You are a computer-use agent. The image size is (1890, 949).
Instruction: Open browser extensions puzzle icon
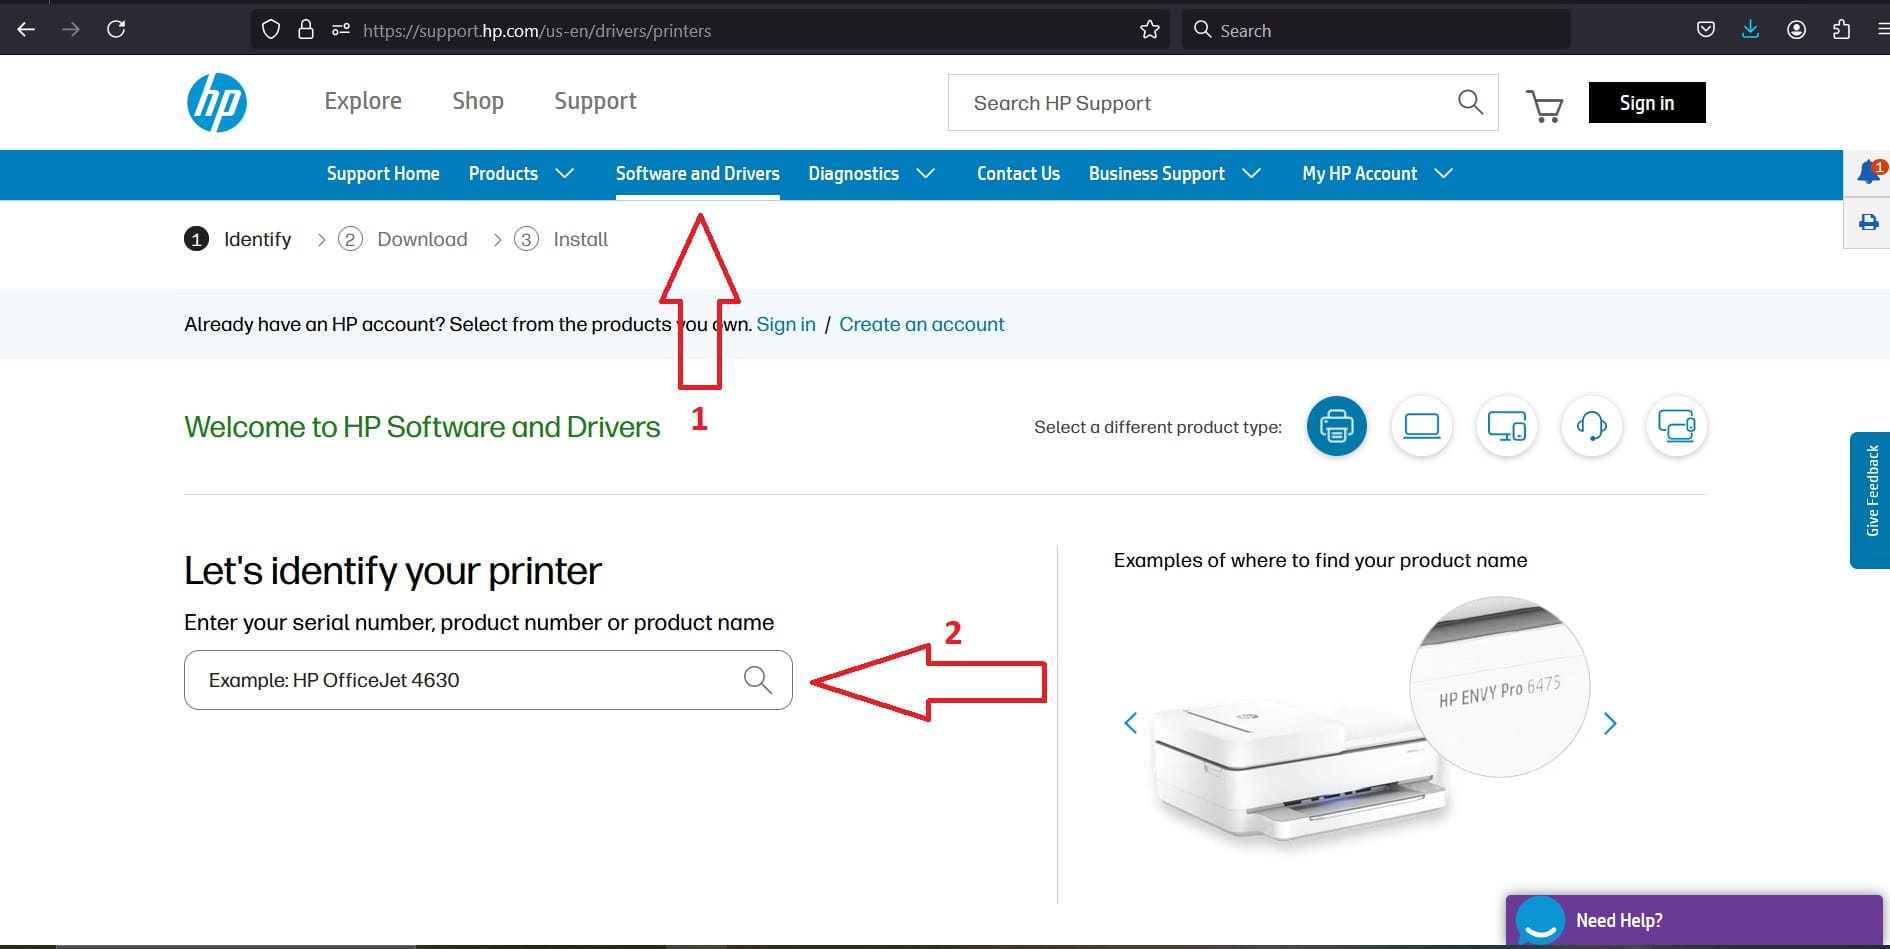pyautogui.click(x=1842, y=30)
